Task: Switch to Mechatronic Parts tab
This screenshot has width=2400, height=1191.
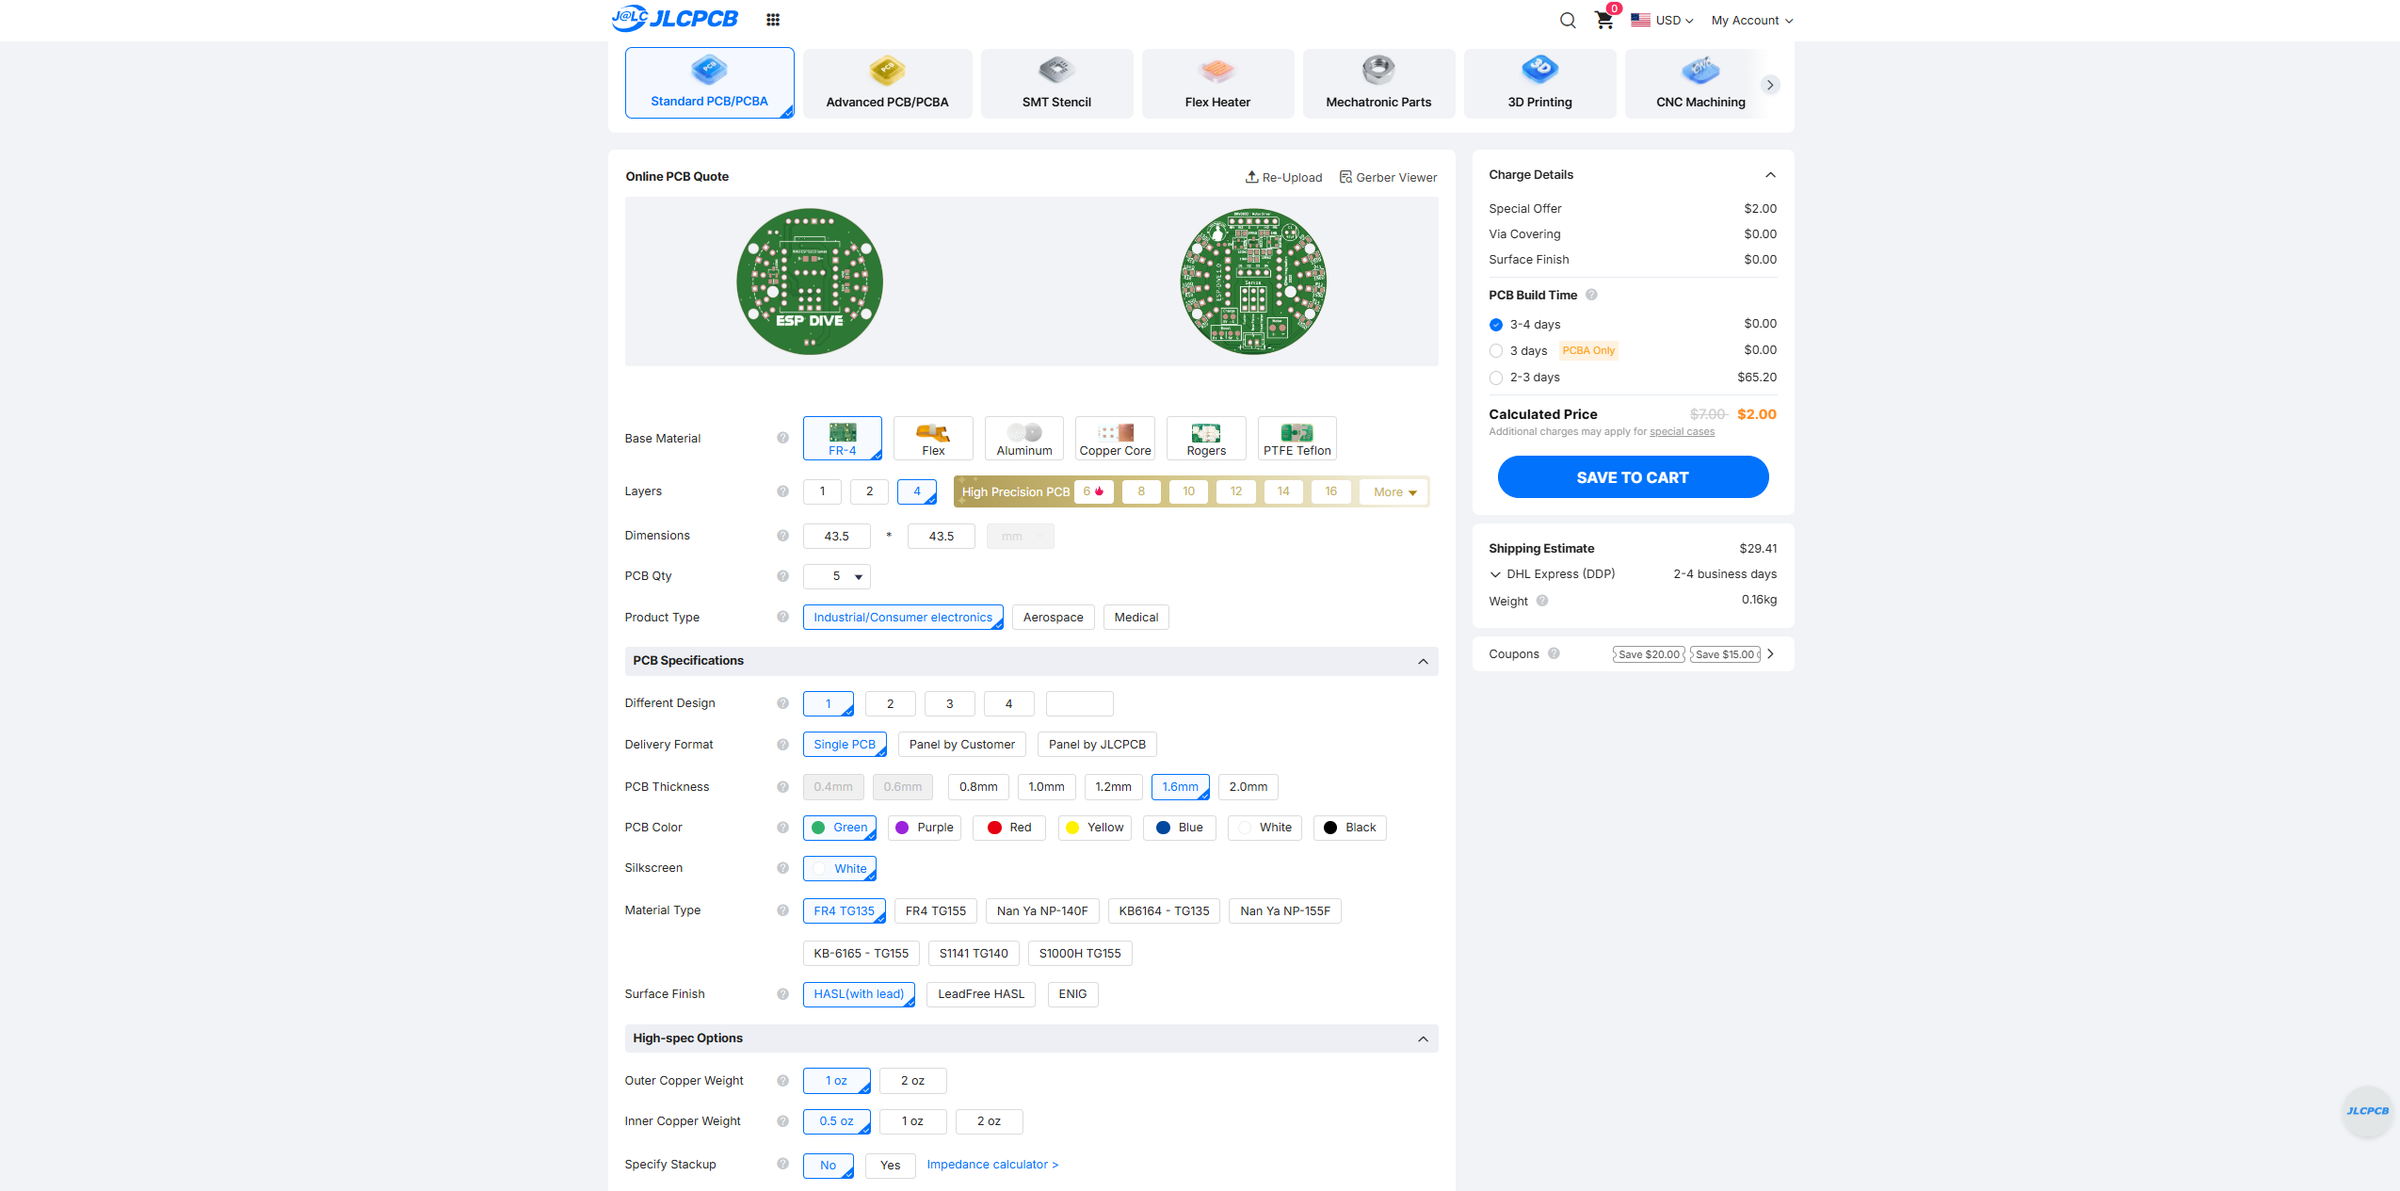Action: click(x=1378, y=84)
